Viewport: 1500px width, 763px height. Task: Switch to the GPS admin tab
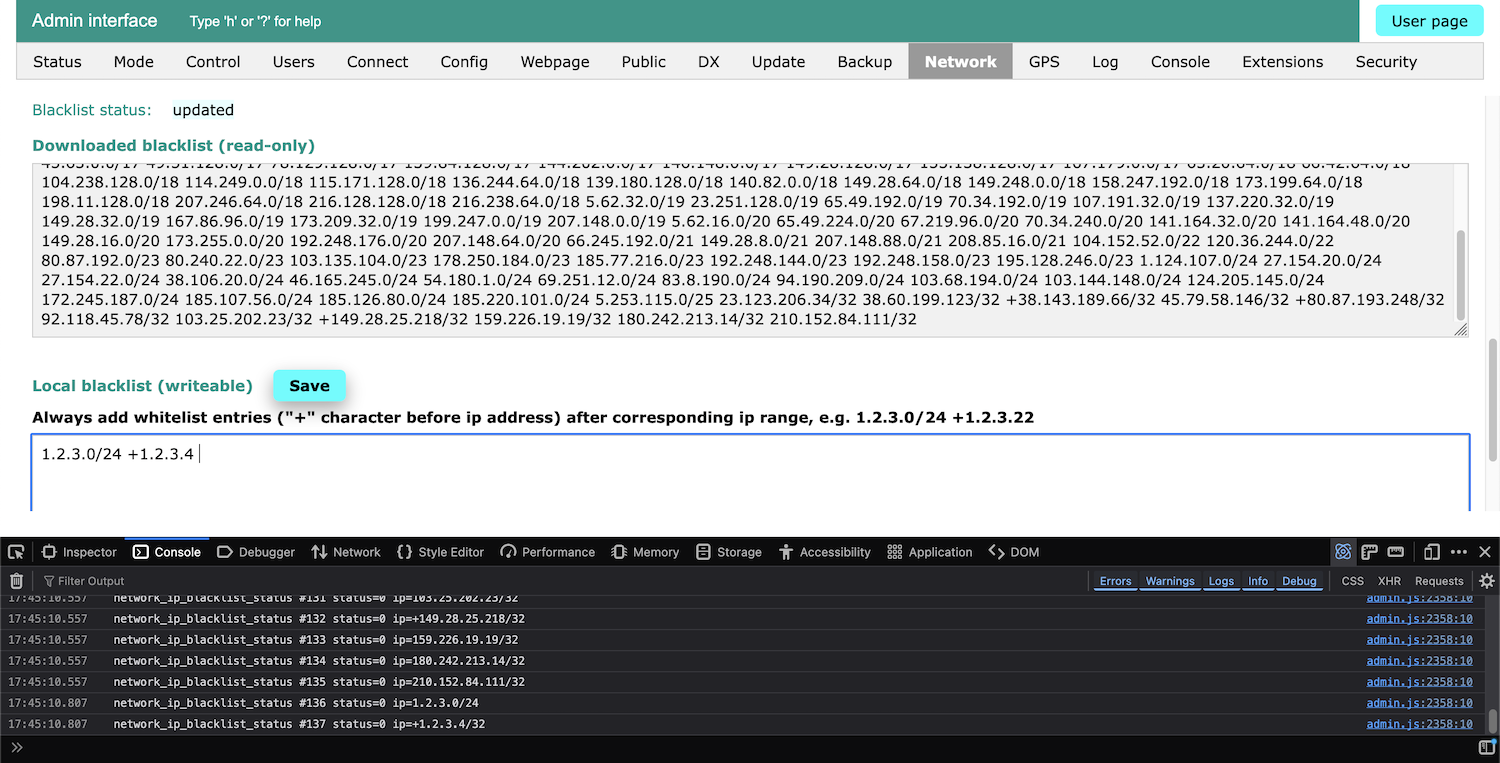pyautogui.click(x=1044, y=62)
